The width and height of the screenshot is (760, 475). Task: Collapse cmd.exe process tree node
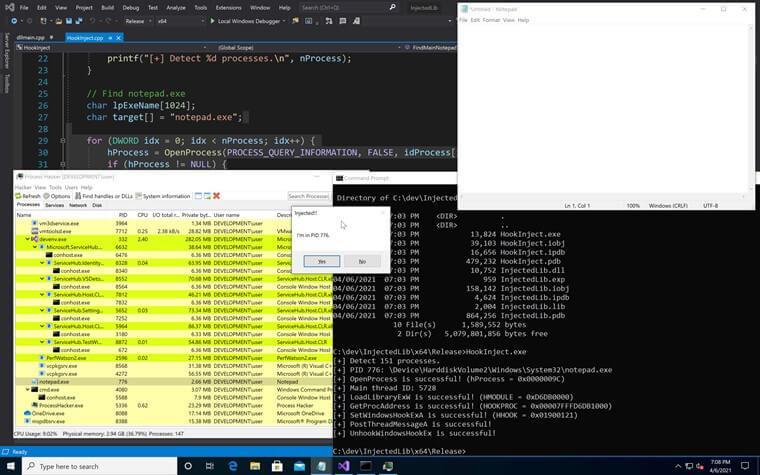[27, 390]
